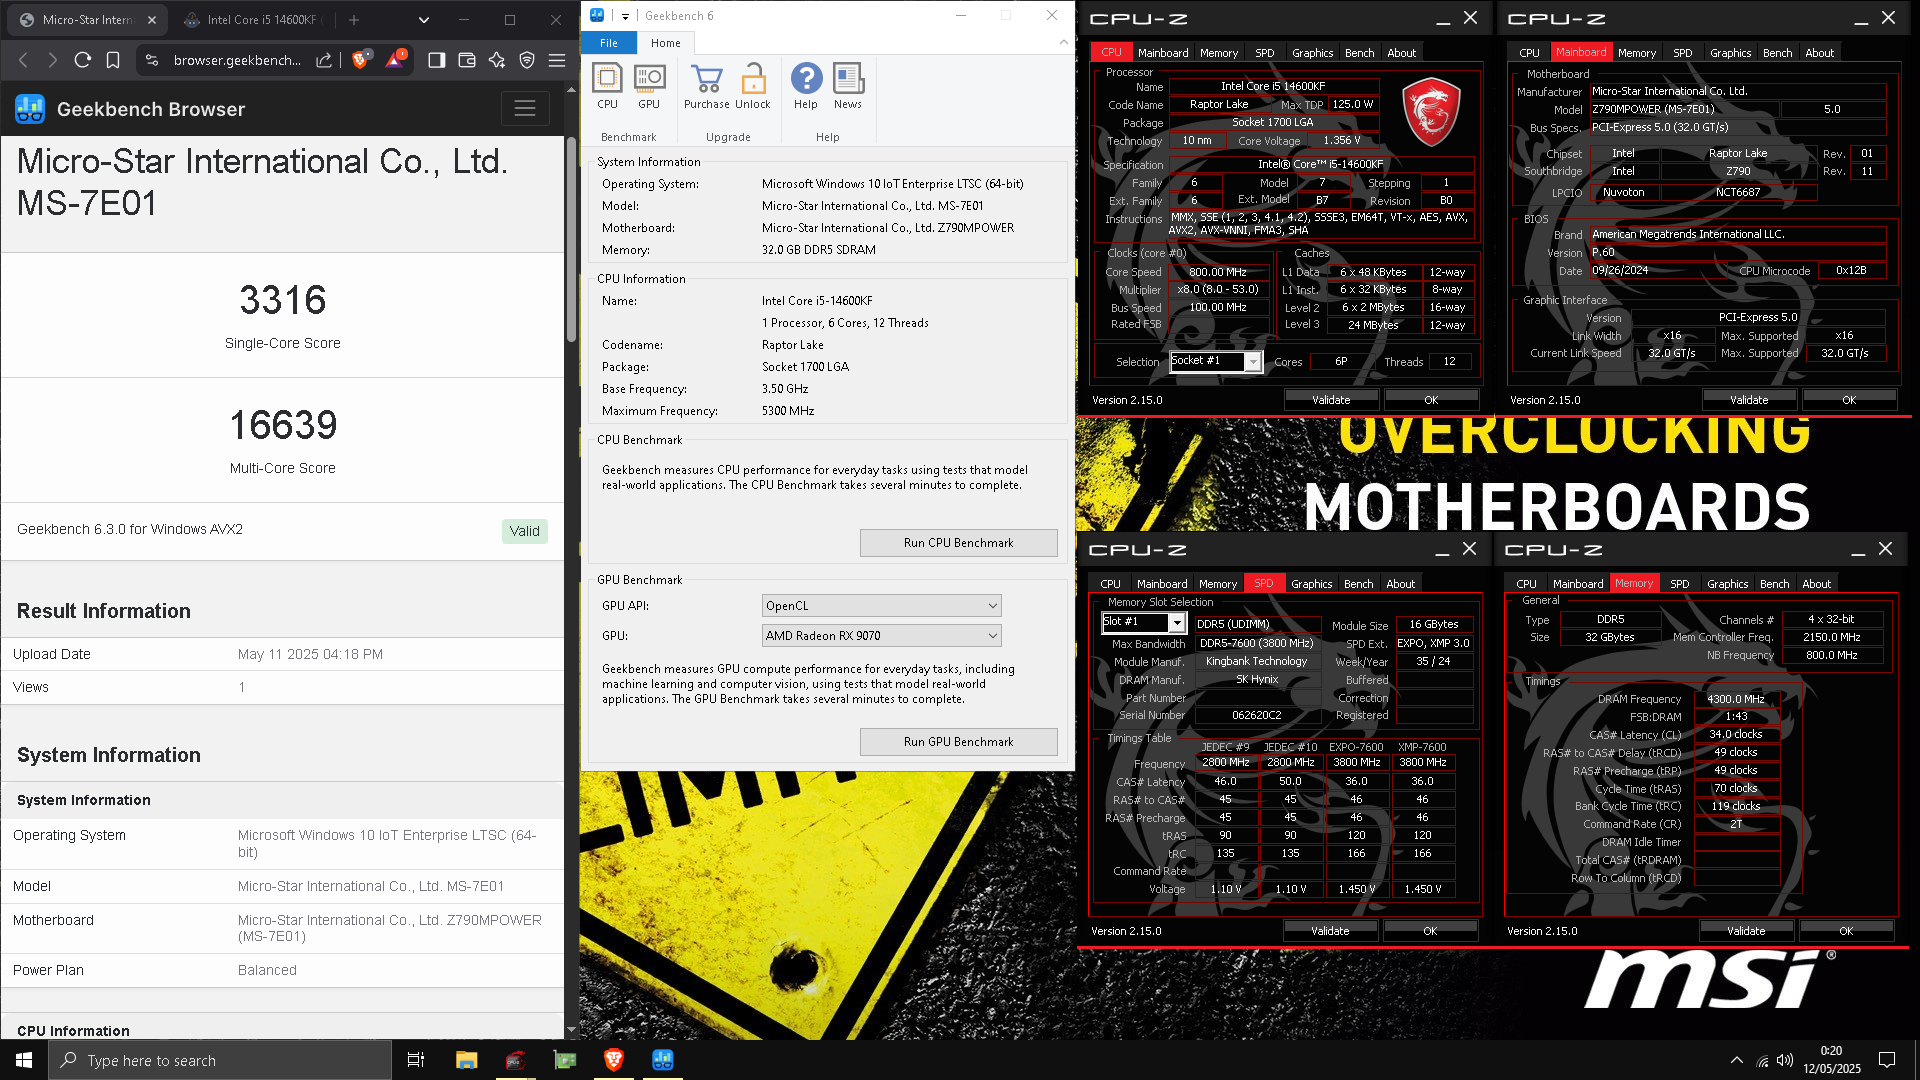The height and width of the screenshot is (1080, 1920).
Task: Click Validate in the CPU tab CPU-Z window
Action: click(1331, 400)
